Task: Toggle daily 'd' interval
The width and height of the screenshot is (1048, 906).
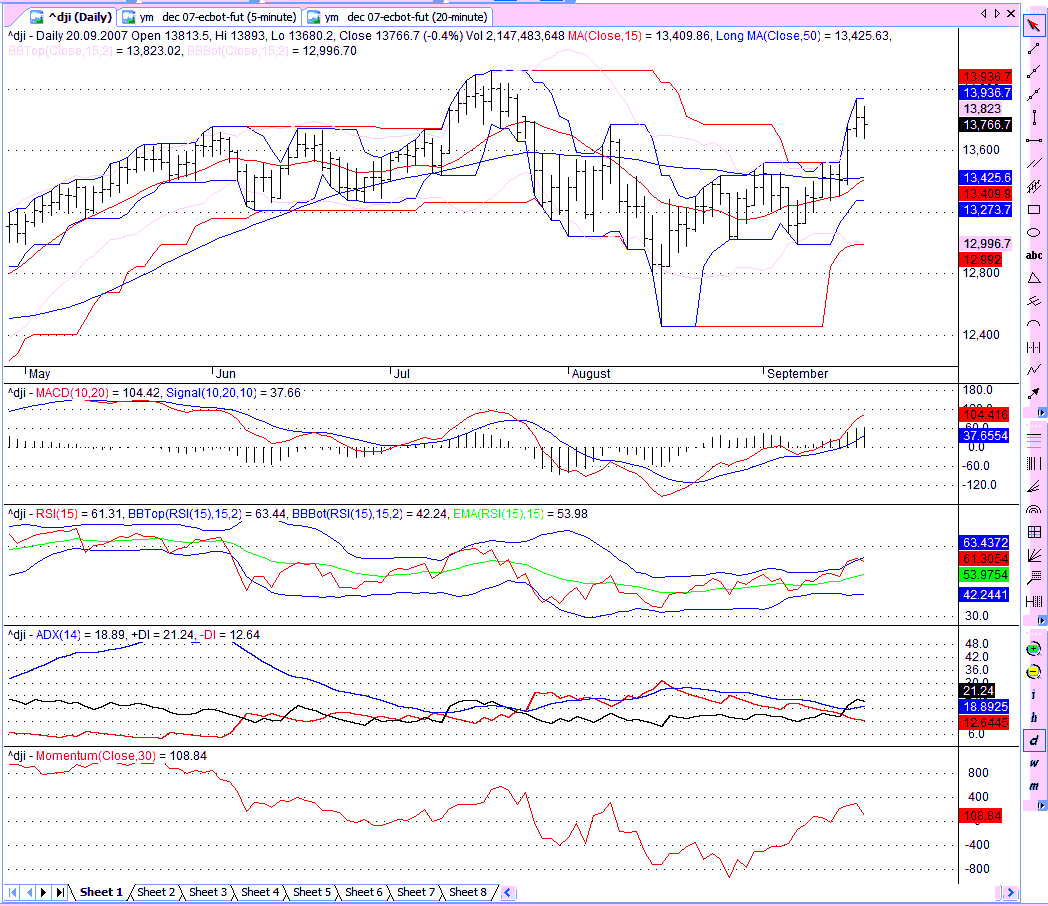Action: [1034, 740]
